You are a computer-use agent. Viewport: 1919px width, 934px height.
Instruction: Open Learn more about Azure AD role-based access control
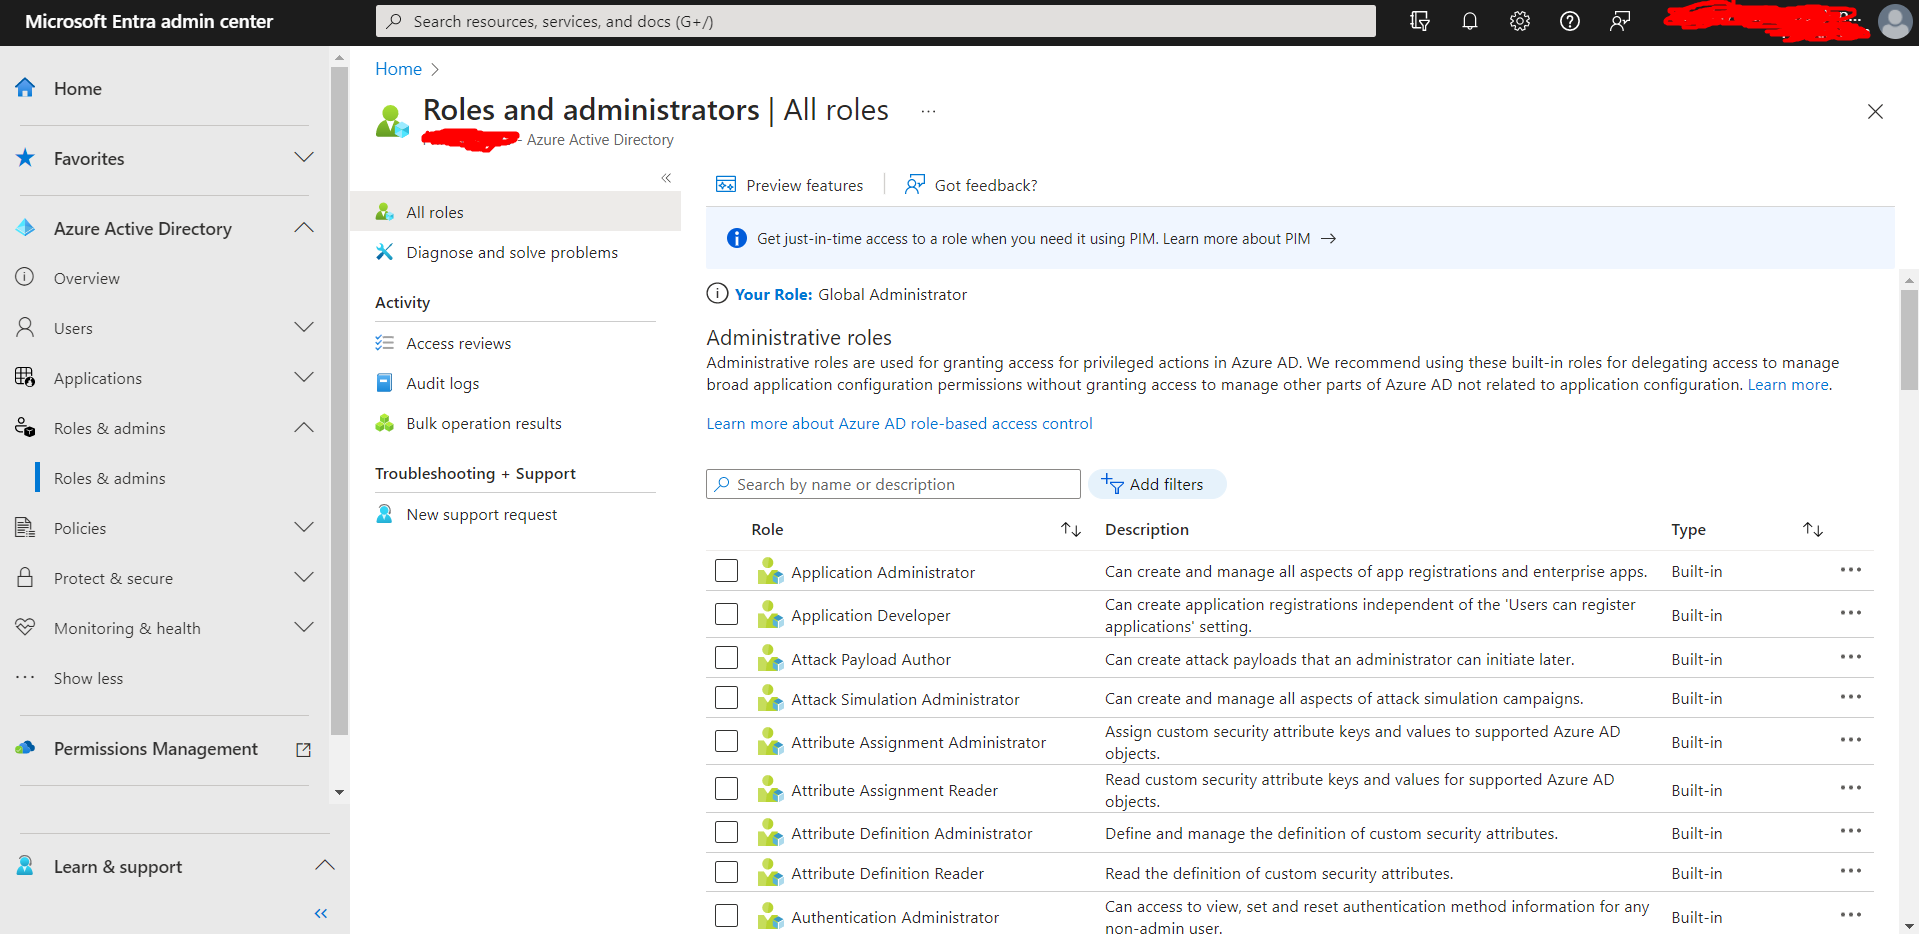coord(899,423)
